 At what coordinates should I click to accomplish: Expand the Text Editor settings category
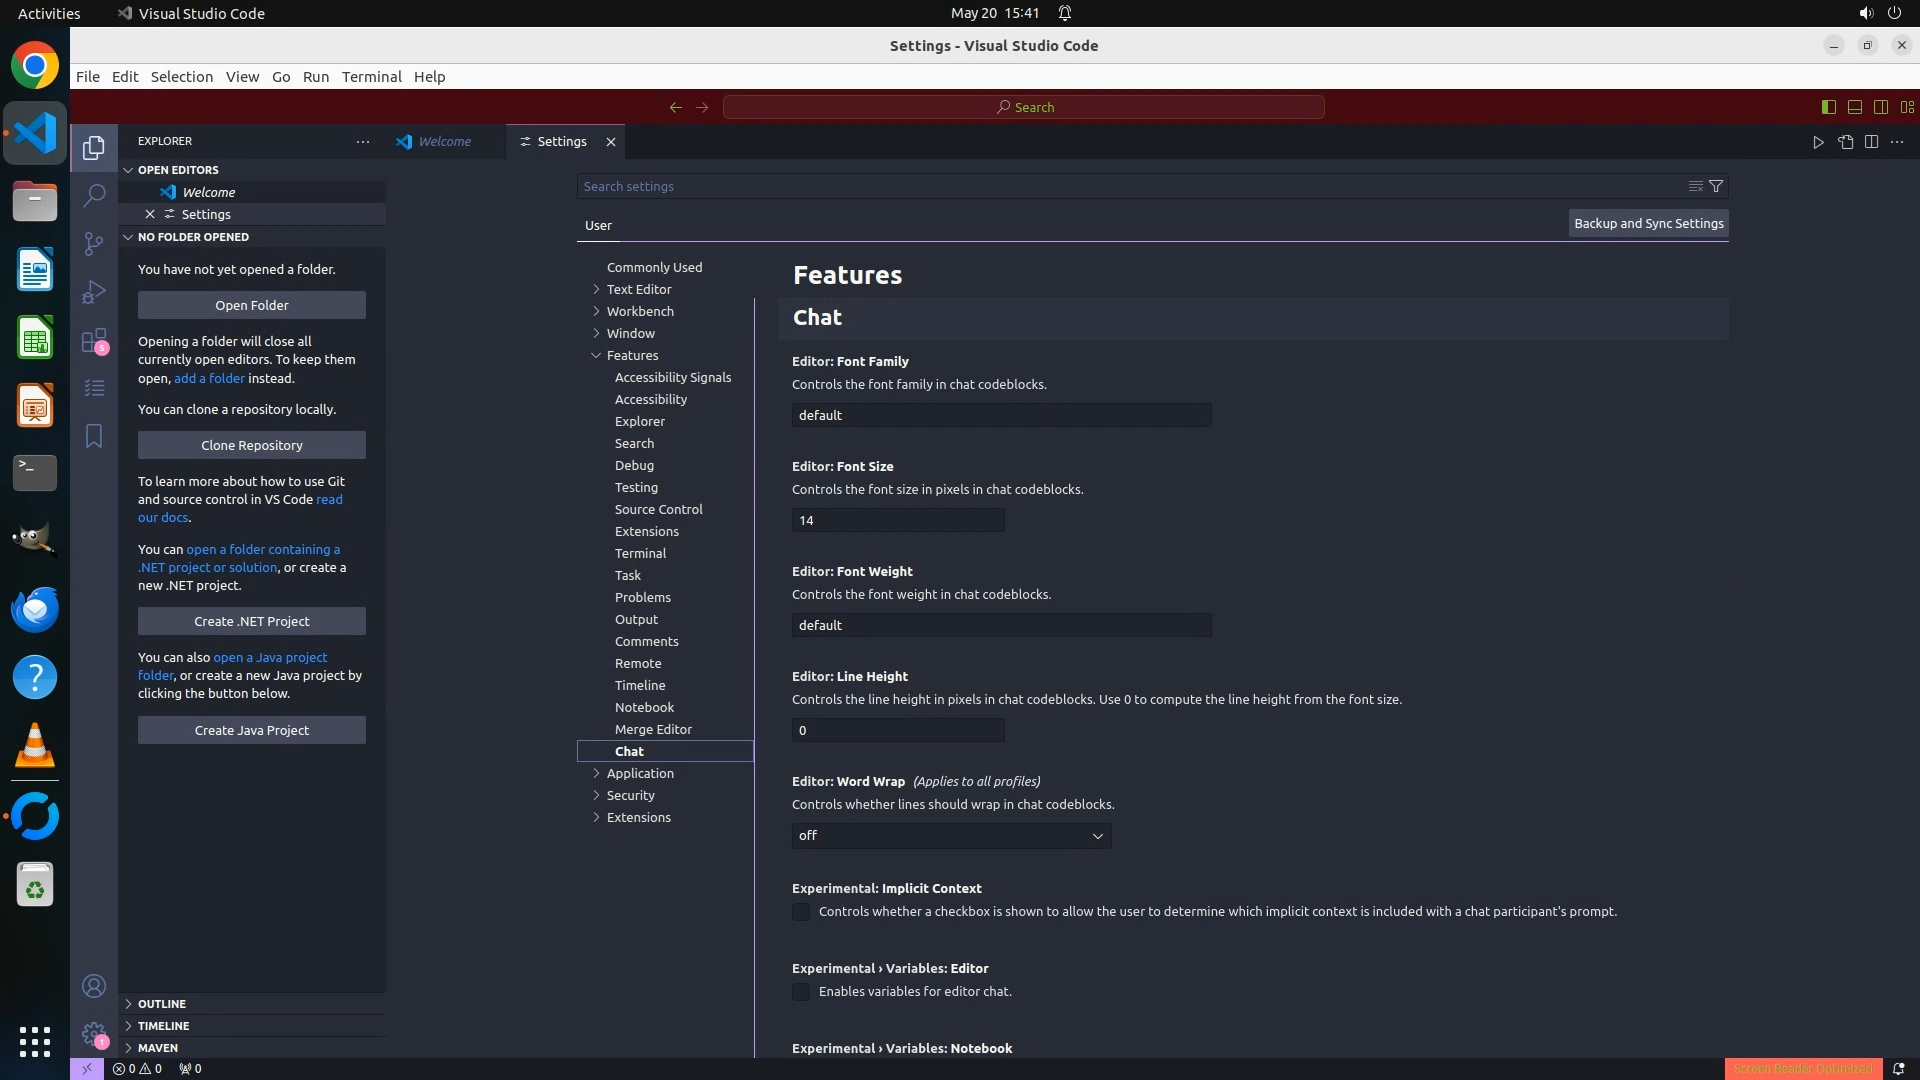click(x=638, y=289)
